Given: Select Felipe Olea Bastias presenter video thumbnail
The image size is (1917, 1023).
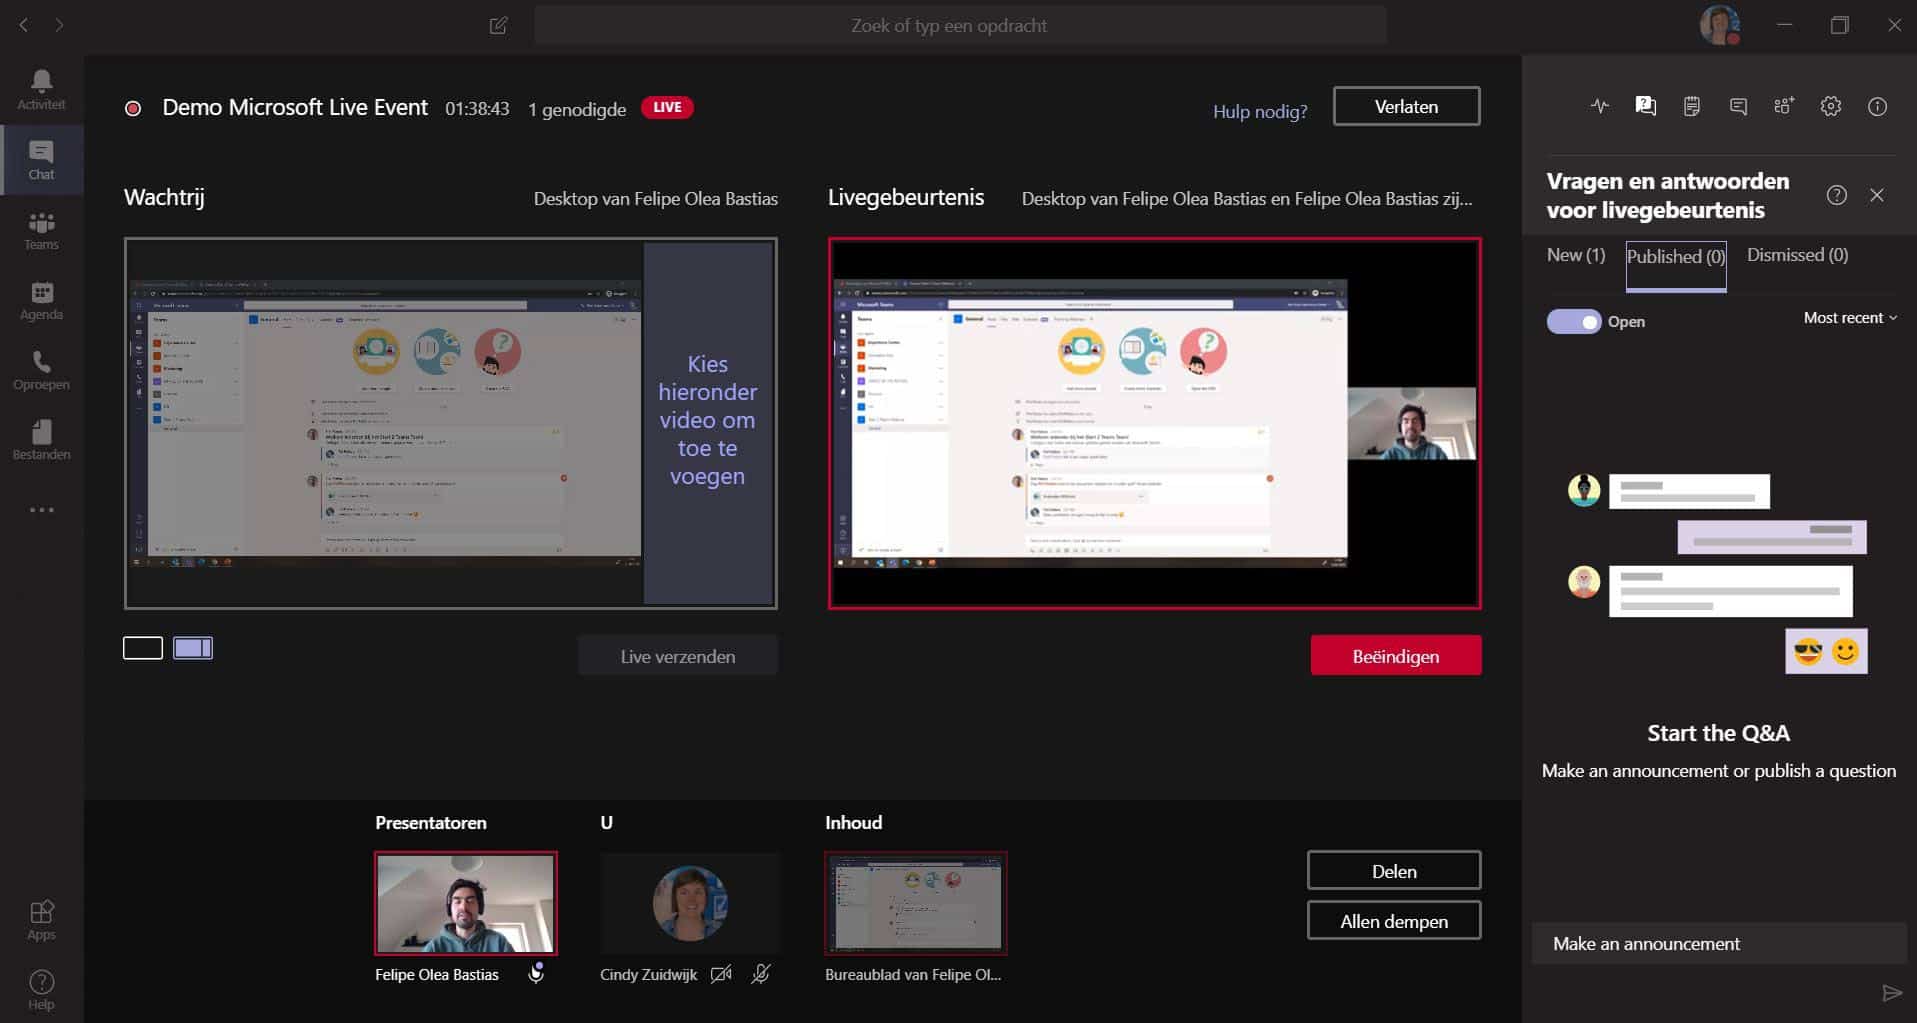Looking at the screenshot, I should 466,903.
